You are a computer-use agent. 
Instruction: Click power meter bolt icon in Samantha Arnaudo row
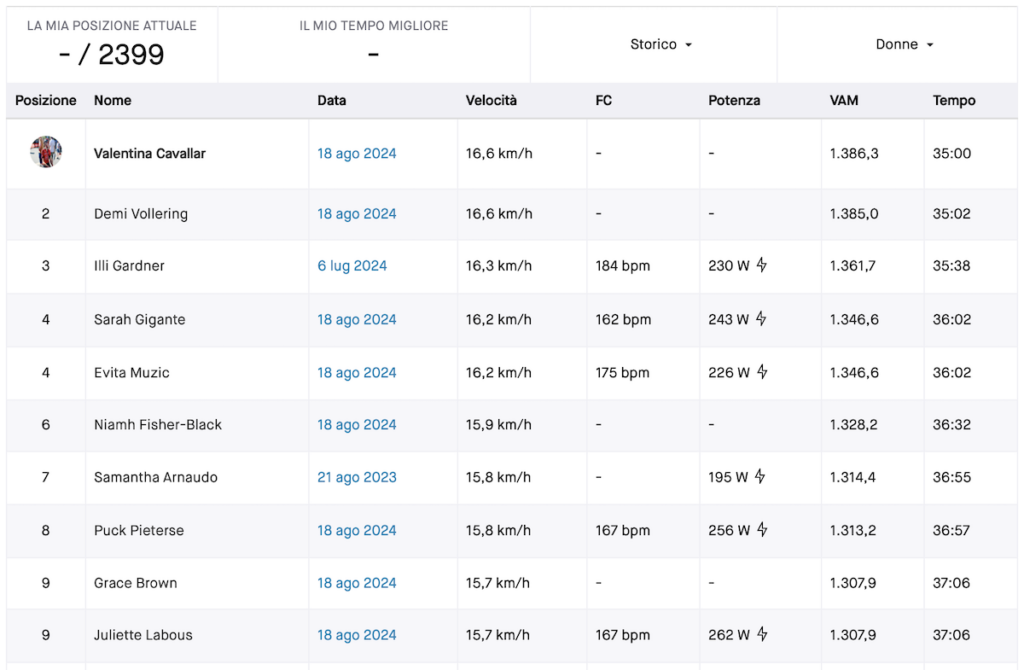tap(760, 477)
